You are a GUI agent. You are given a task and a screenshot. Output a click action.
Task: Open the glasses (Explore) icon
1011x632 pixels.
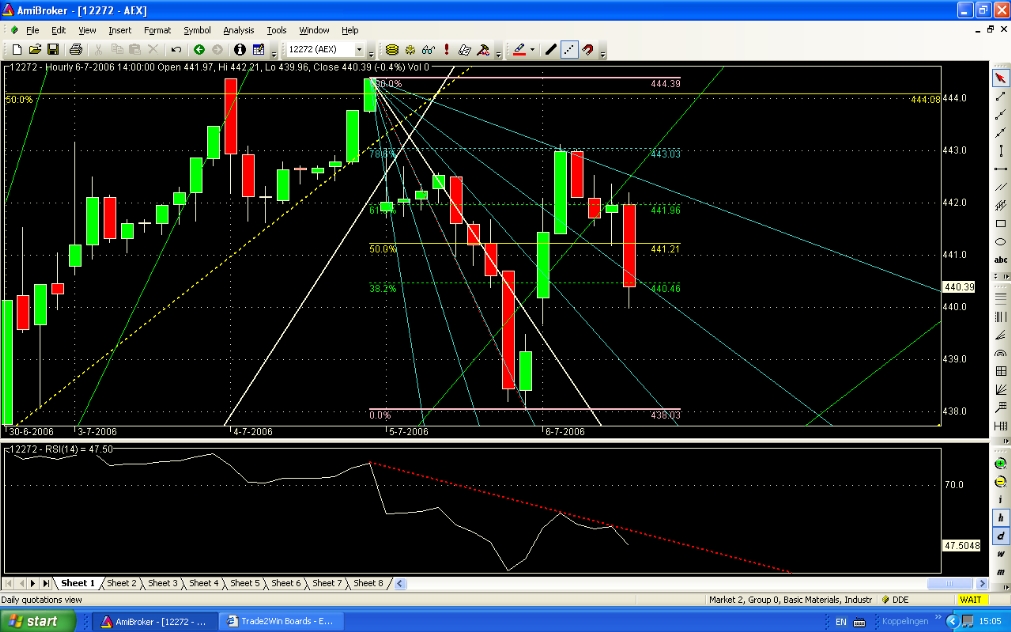tap(428, 50)
